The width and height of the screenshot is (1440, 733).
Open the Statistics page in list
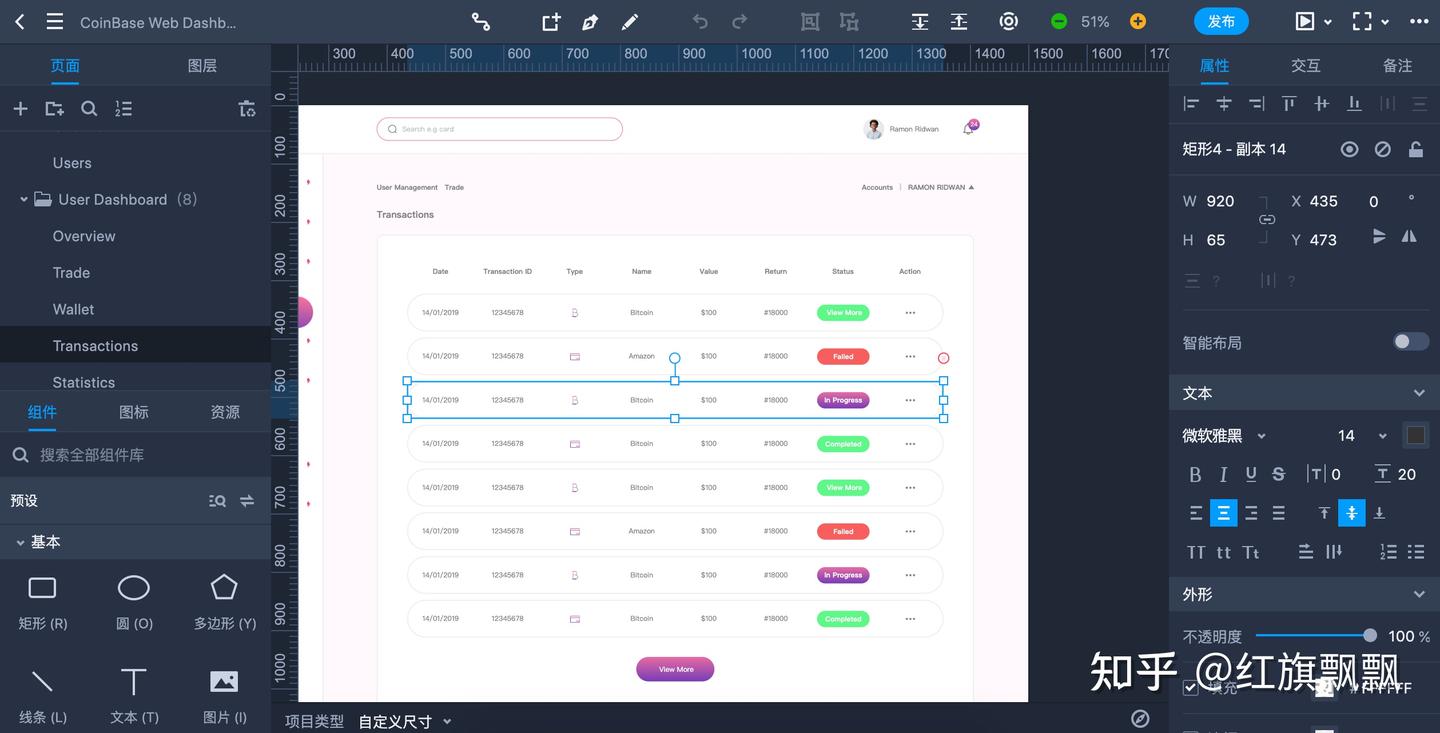click(84, 382)
